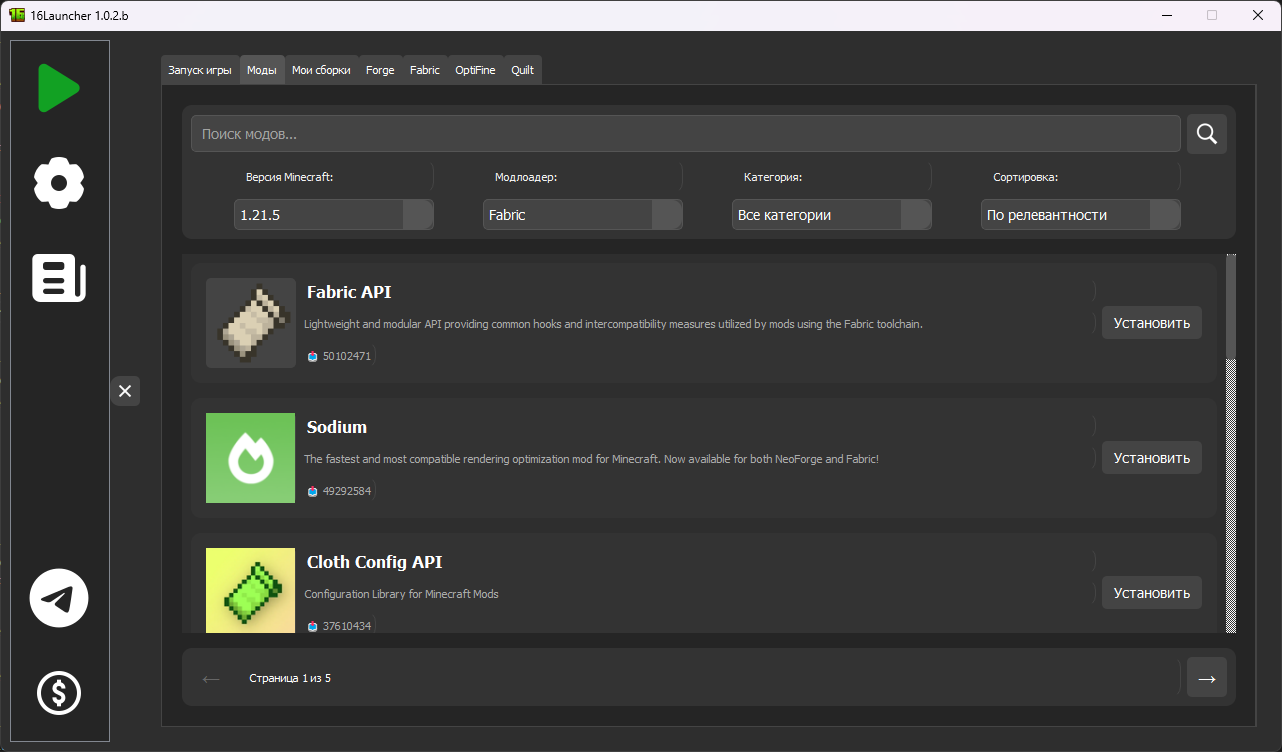Click the previous page left arrow
Viewport: 1282px width, 752px height.
(211, 678)
